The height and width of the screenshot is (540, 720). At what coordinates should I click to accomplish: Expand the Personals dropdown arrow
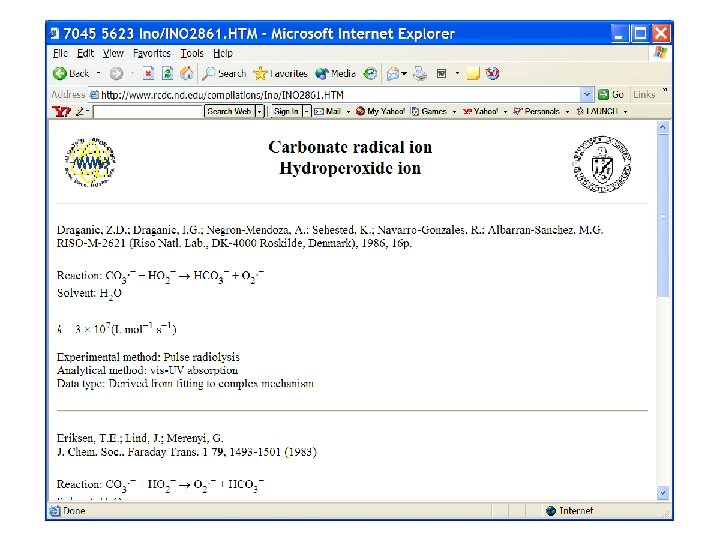pyautogui.click(x=567, y=112)
